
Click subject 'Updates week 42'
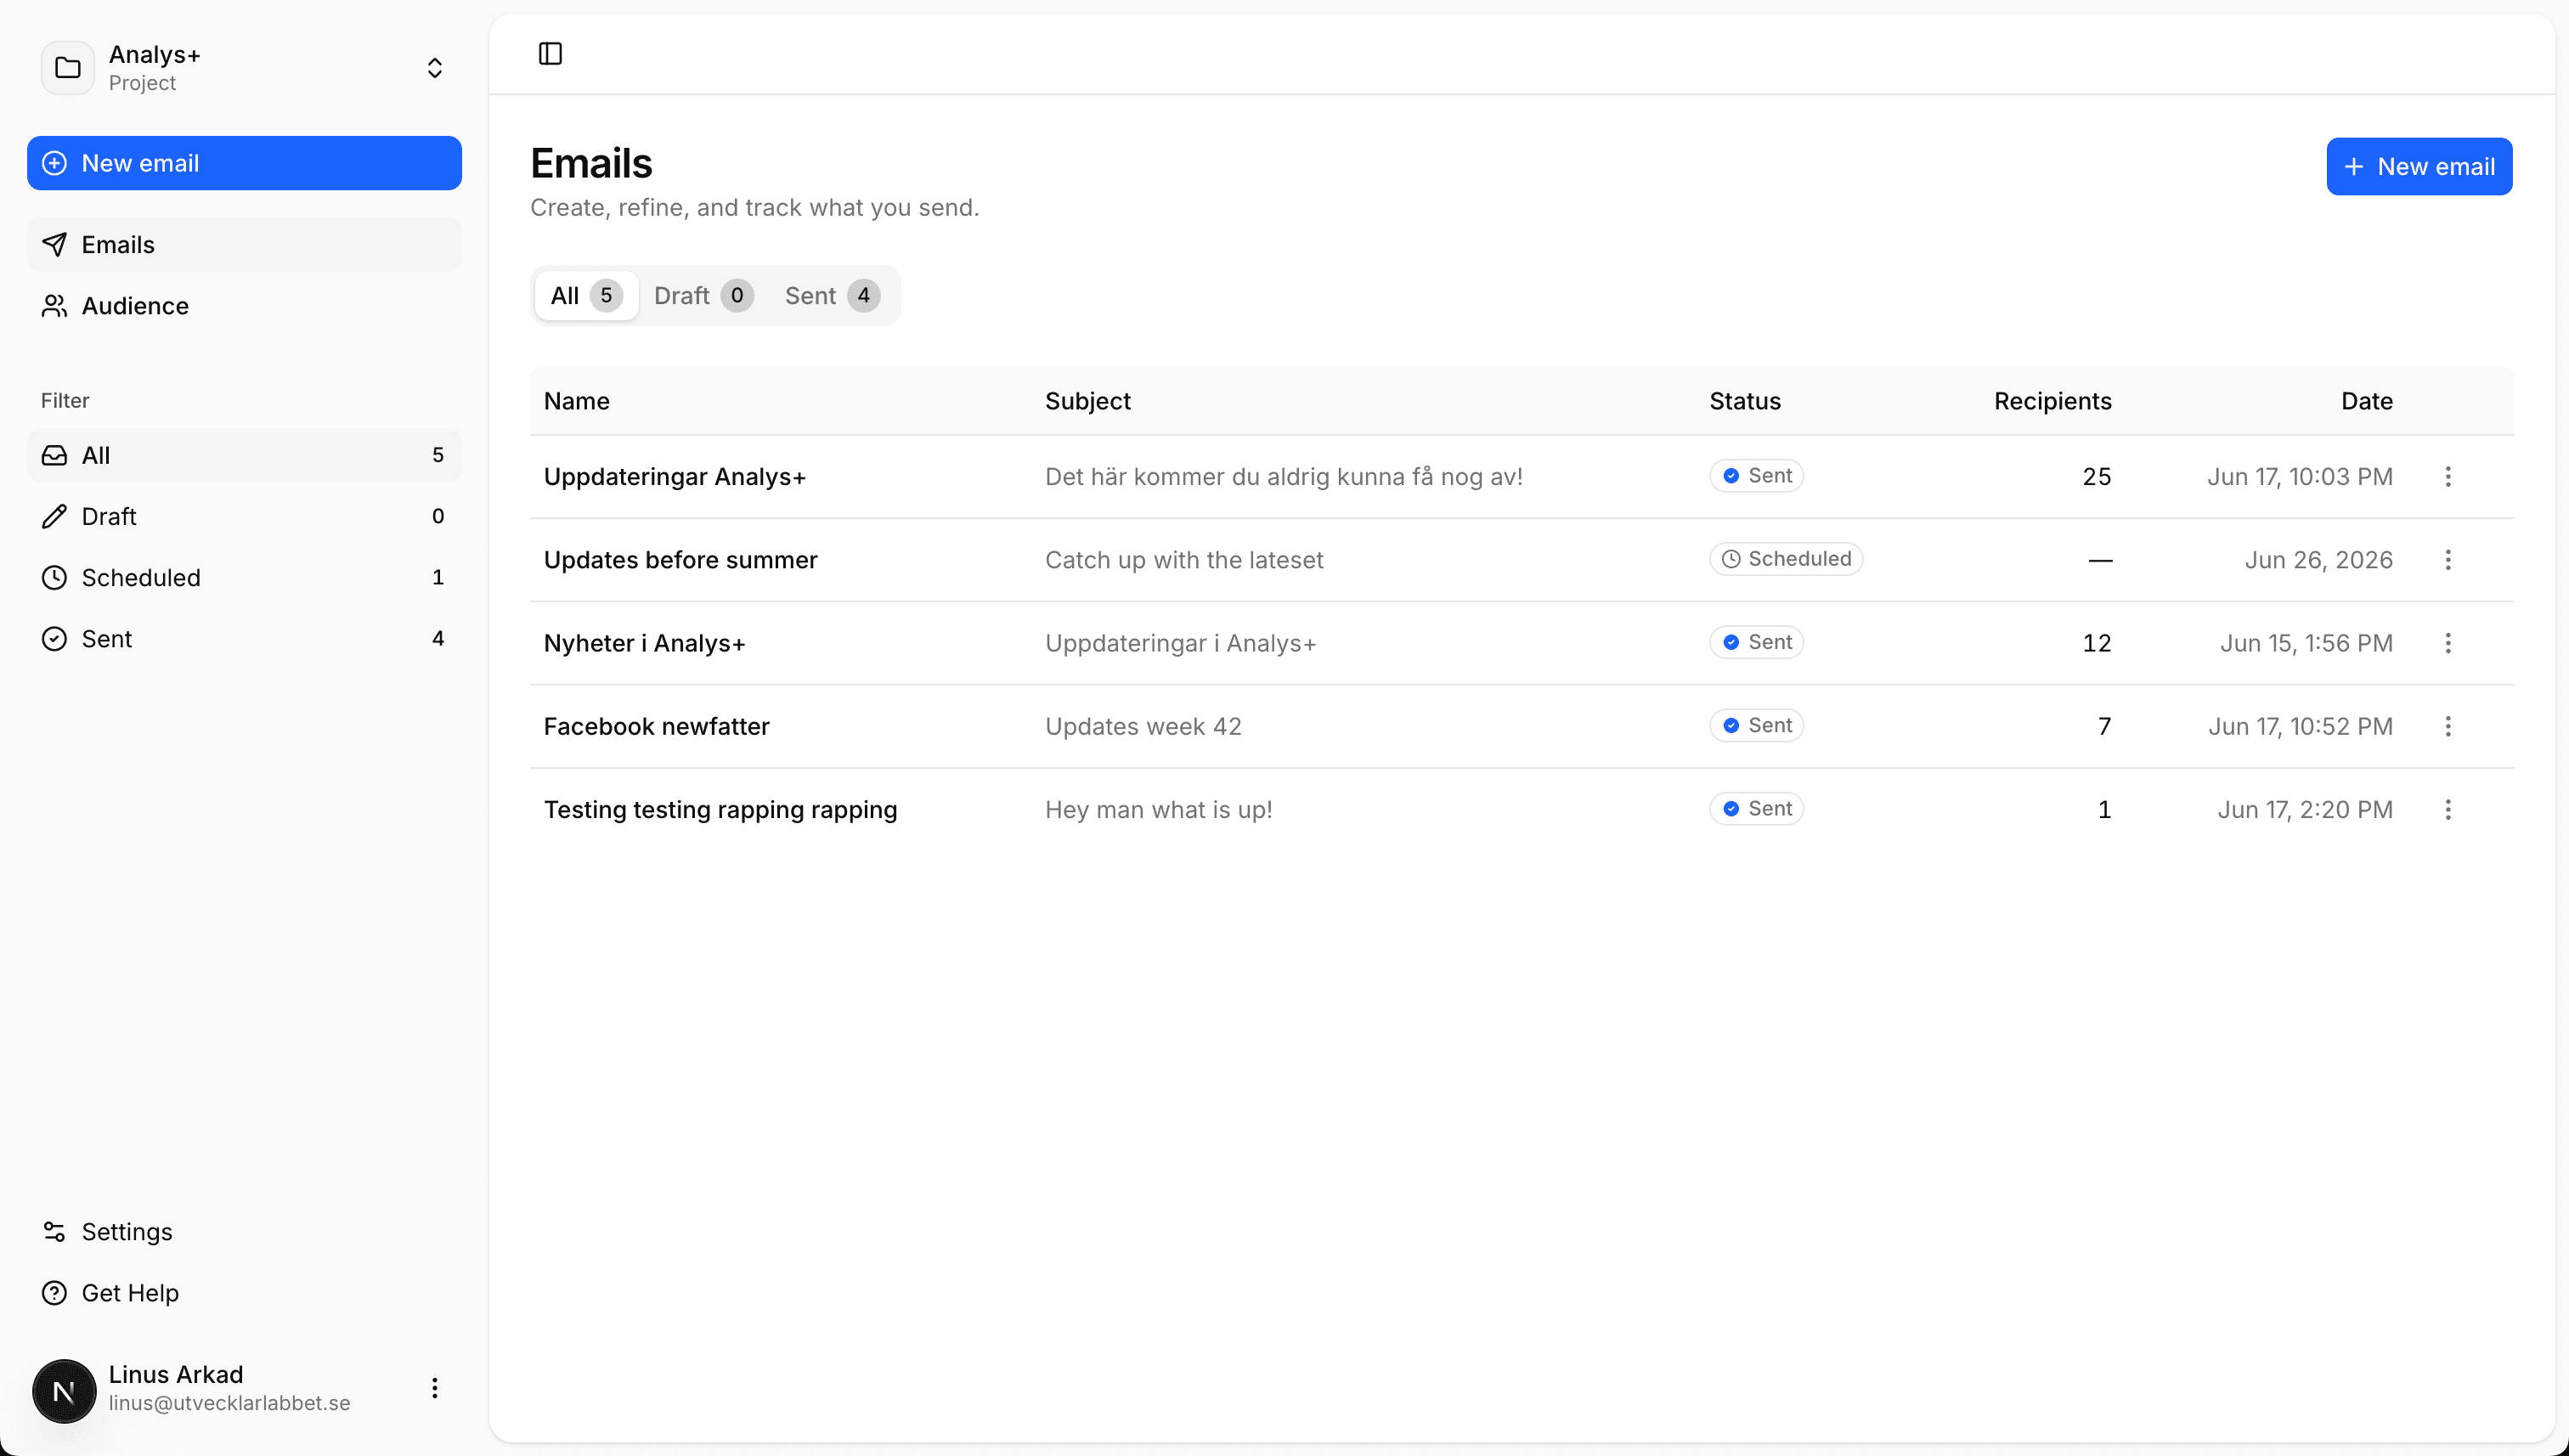click(x=1143, y=726)
